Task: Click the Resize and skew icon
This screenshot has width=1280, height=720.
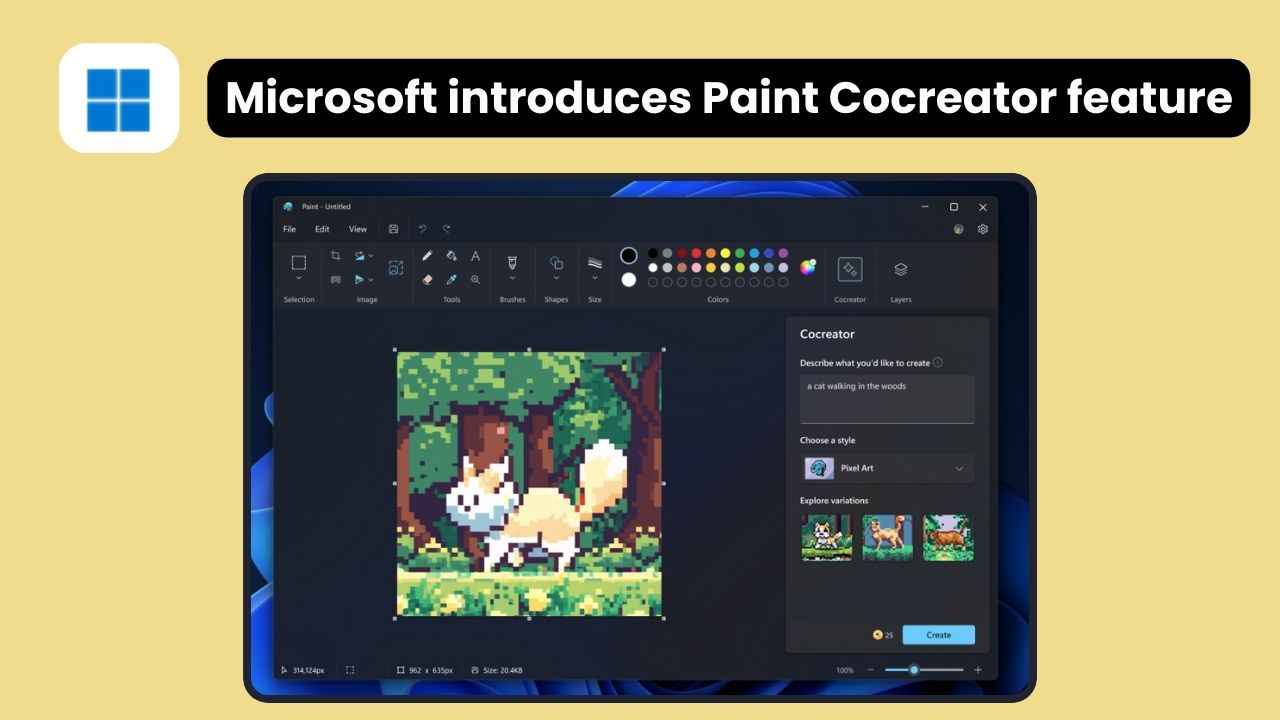Action: [336, 280]
